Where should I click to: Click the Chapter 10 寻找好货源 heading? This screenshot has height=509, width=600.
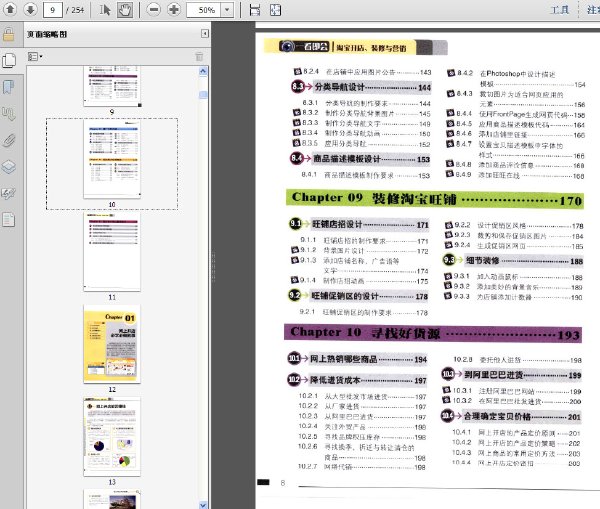pos(433,333)
